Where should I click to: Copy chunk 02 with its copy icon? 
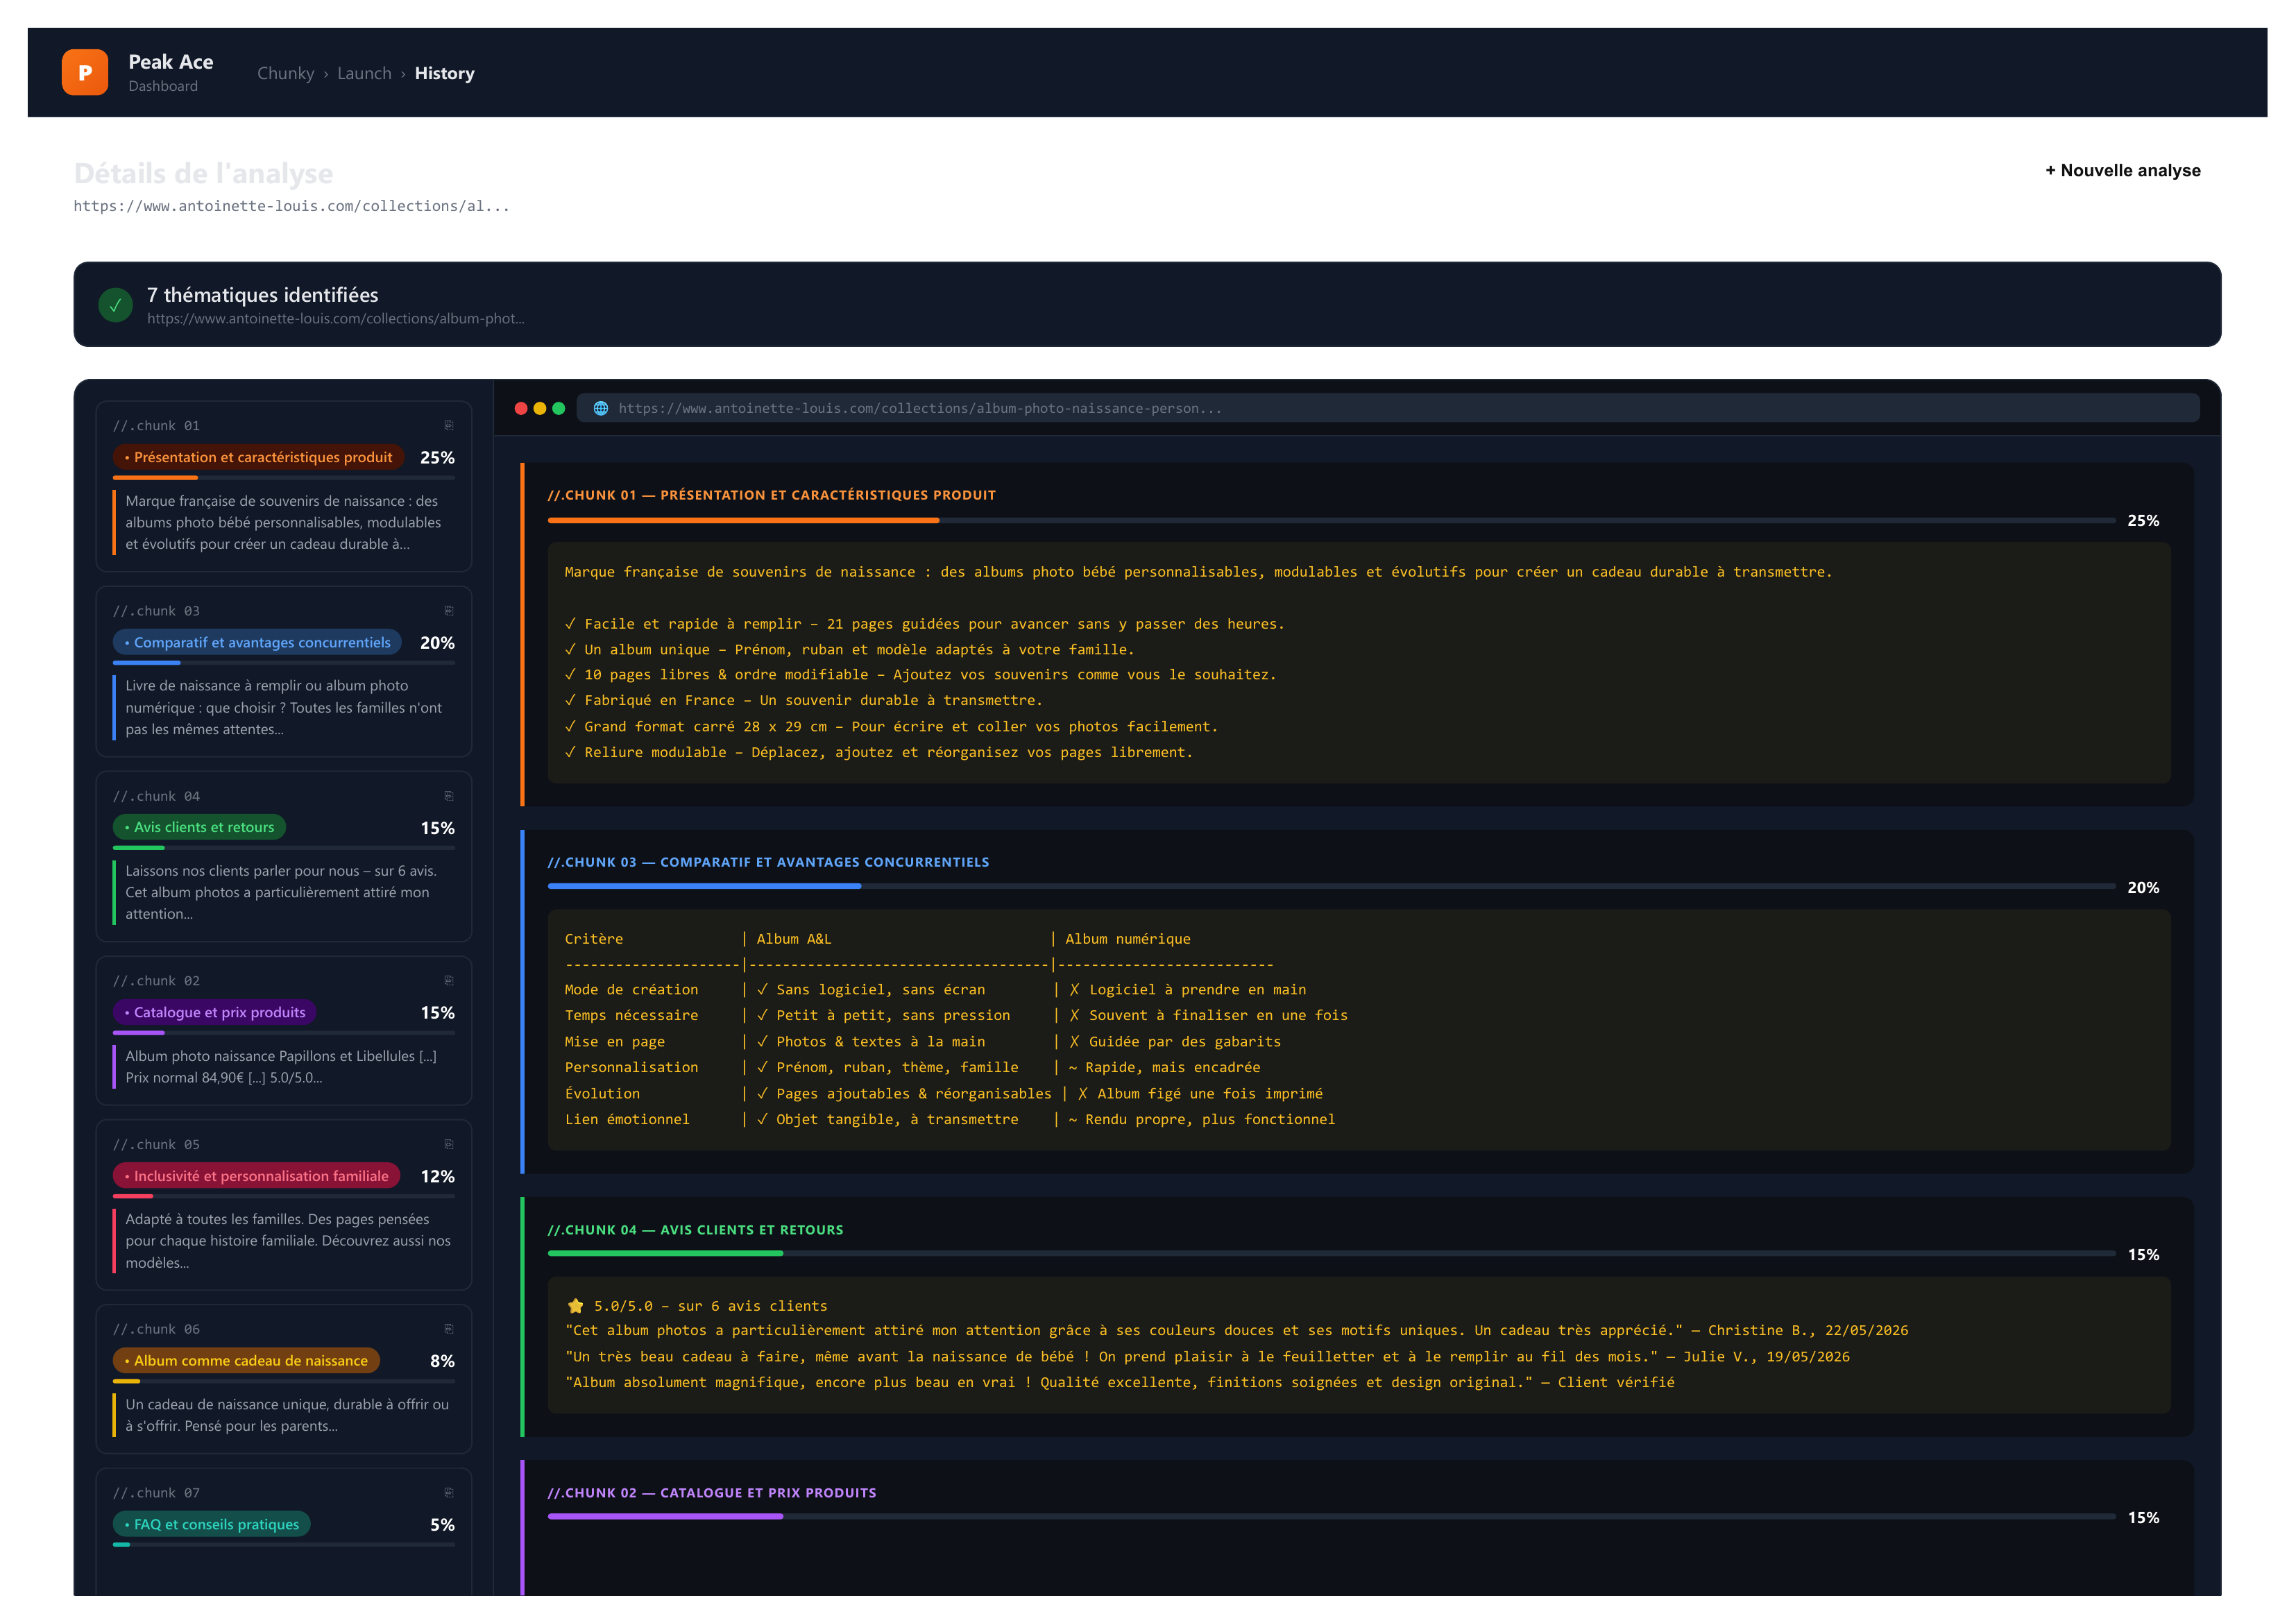point(449,980)
